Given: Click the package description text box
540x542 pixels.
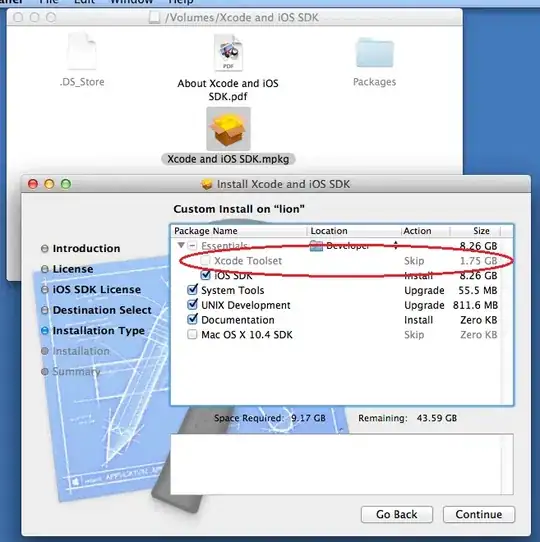Looking at the screenshot, I should [x=342, y=464].
